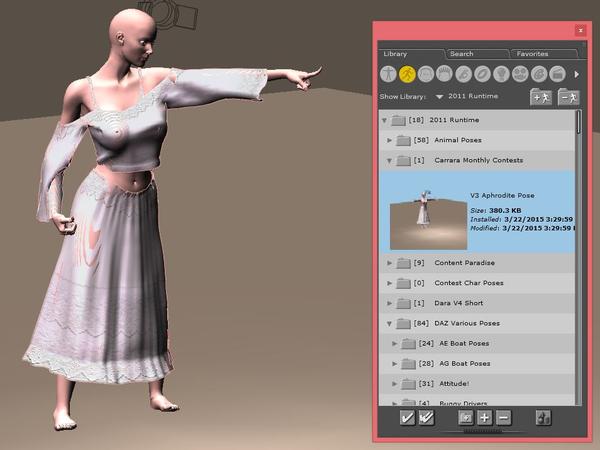This screenshot has height=450, width=600.
Task: Expand the Animal Poses folder arrow
Action: point(390,140)
